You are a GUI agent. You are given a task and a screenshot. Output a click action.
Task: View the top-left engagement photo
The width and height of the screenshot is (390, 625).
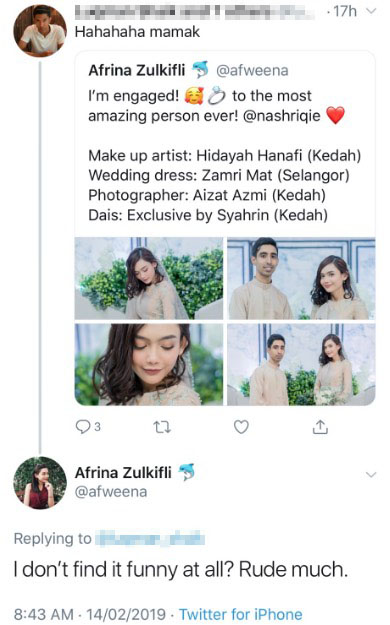[149, 278]
